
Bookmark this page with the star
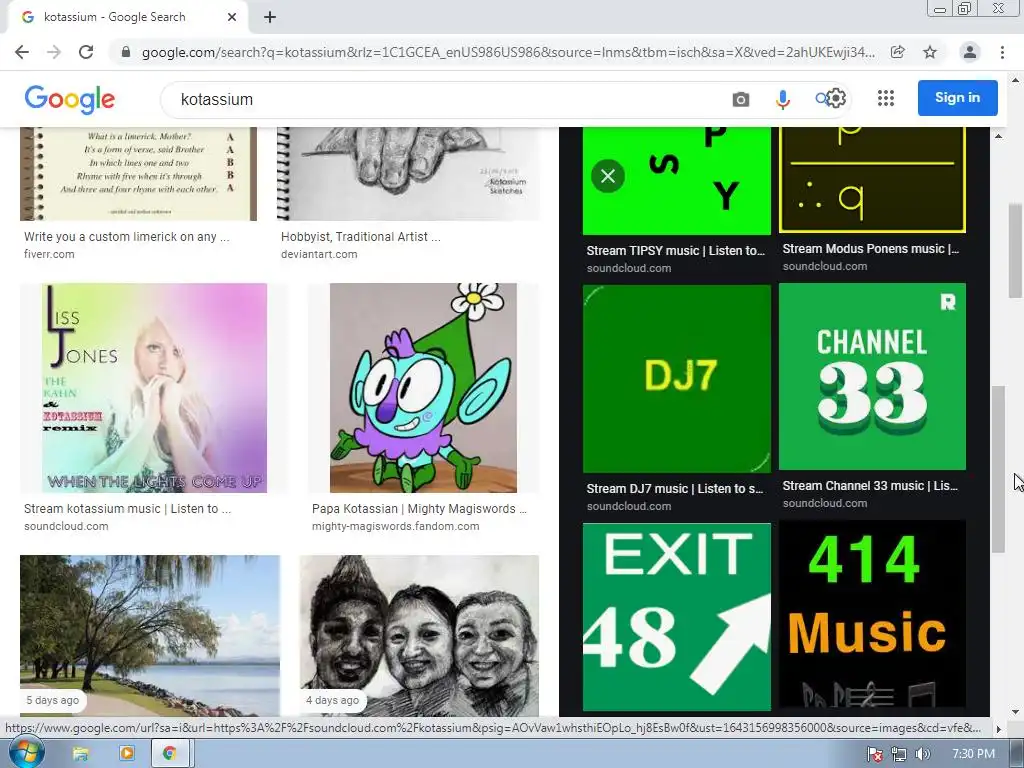click(930, 52)
